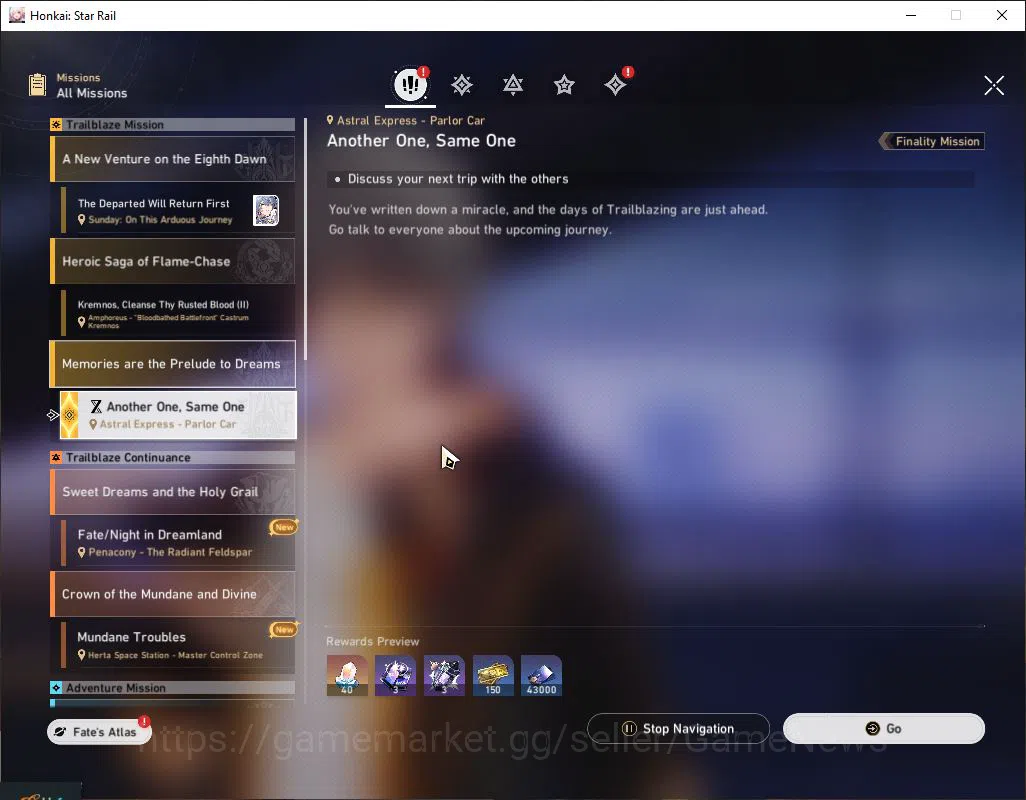This screenshot has width=1026, height=800.
Task: Click the 40 Stellar Jade reward icon
Action: tap(347, 675)
